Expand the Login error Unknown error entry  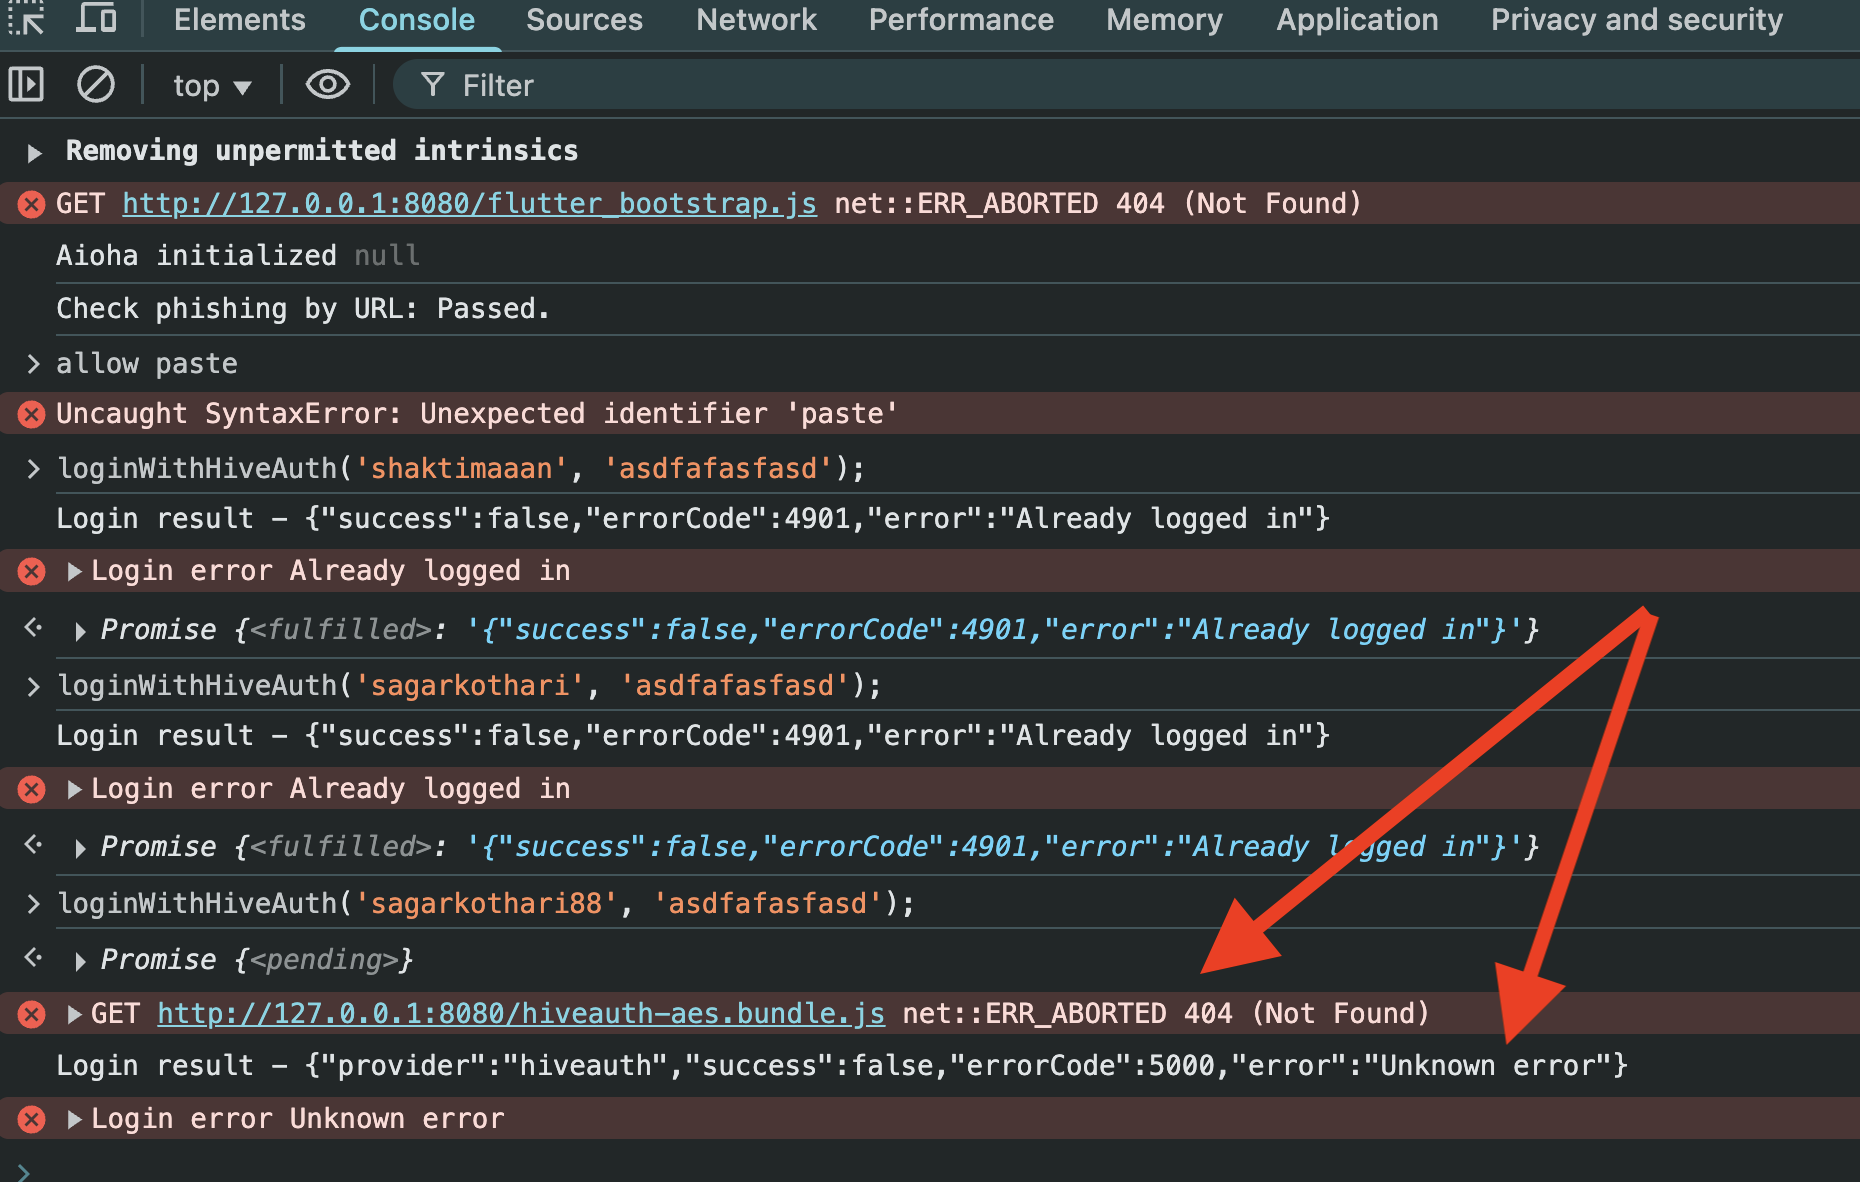click(74, 1119)
